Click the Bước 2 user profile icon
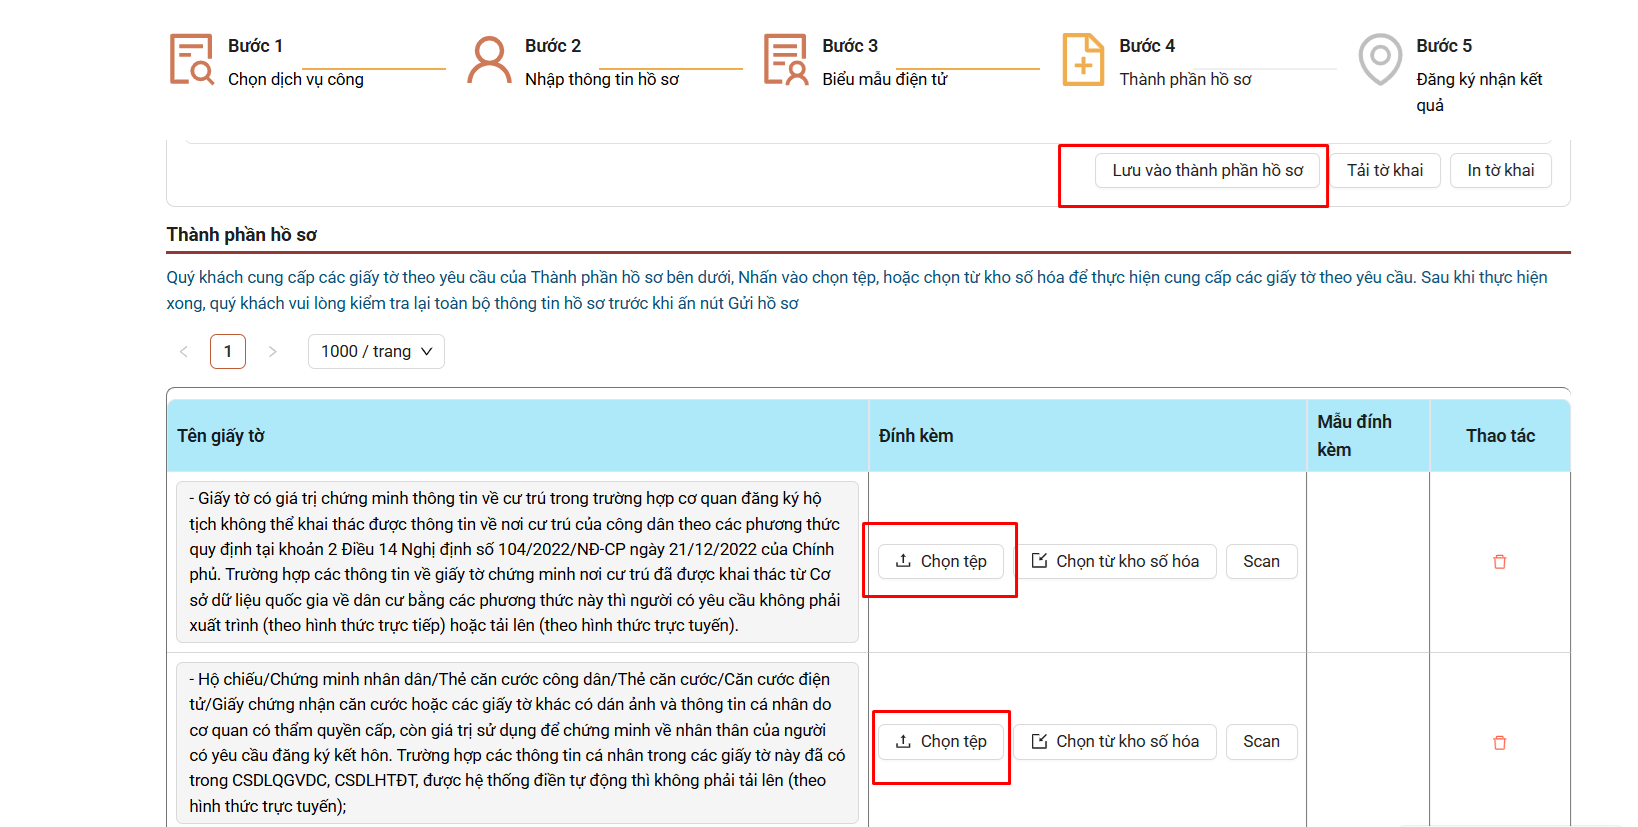This screenshot has height=827, width=1638. pyautogui.click(x=489, y=60)
